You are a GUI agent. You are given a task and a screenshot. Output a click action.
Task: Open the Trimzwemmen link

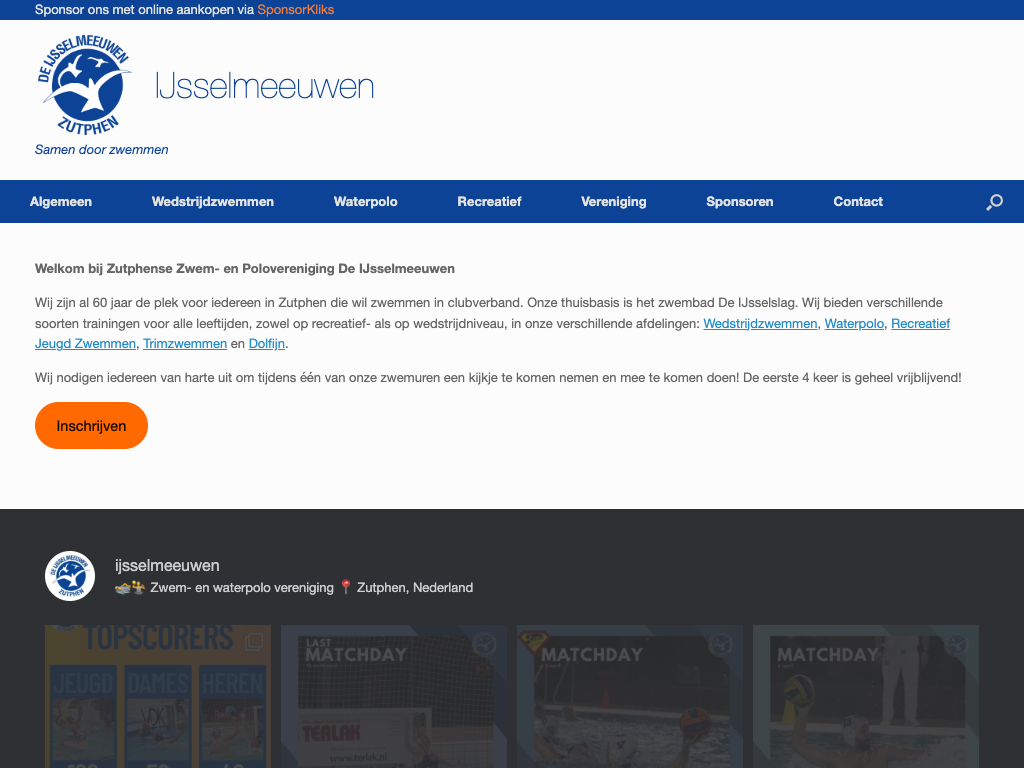tap(184, 344)
